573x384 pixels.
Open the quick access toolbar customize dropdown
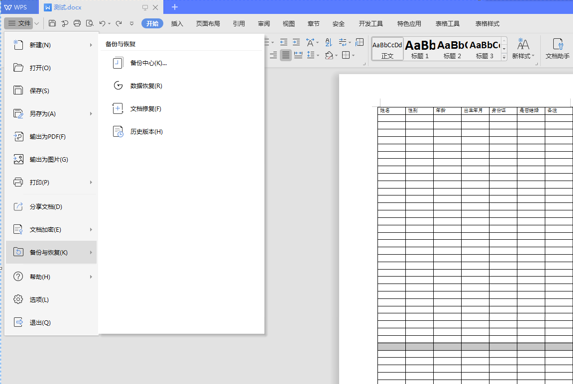(x=132, y=23)
